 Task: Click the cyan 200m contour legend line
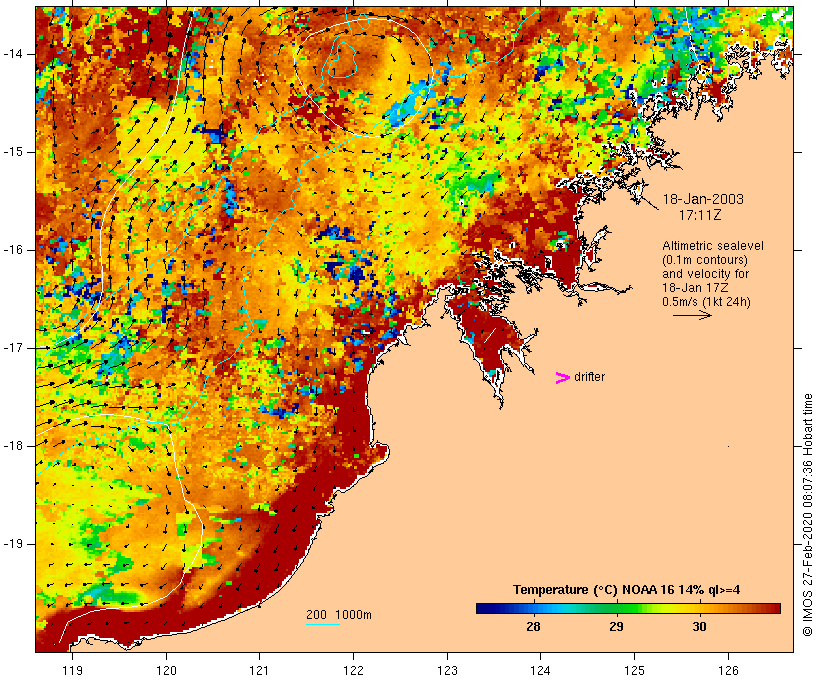[323, 624]
